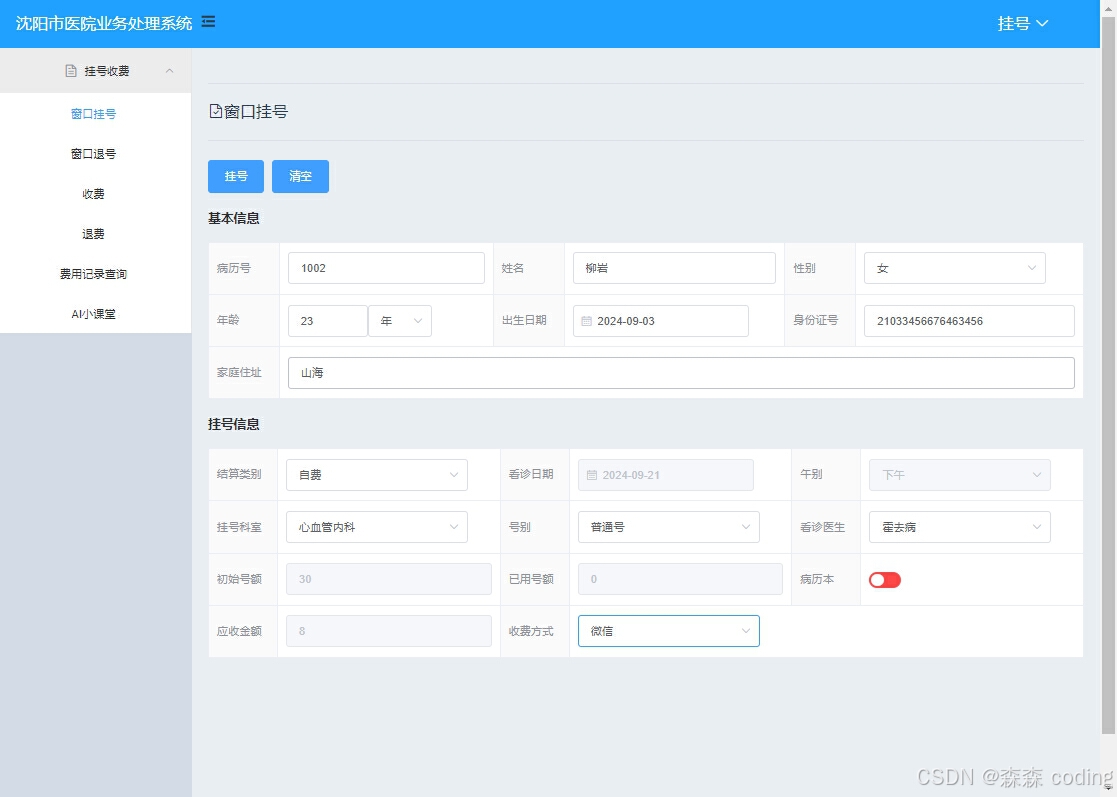
Task: Open the age unit dropdown showing 年
Action: click(x=400, y=321)
